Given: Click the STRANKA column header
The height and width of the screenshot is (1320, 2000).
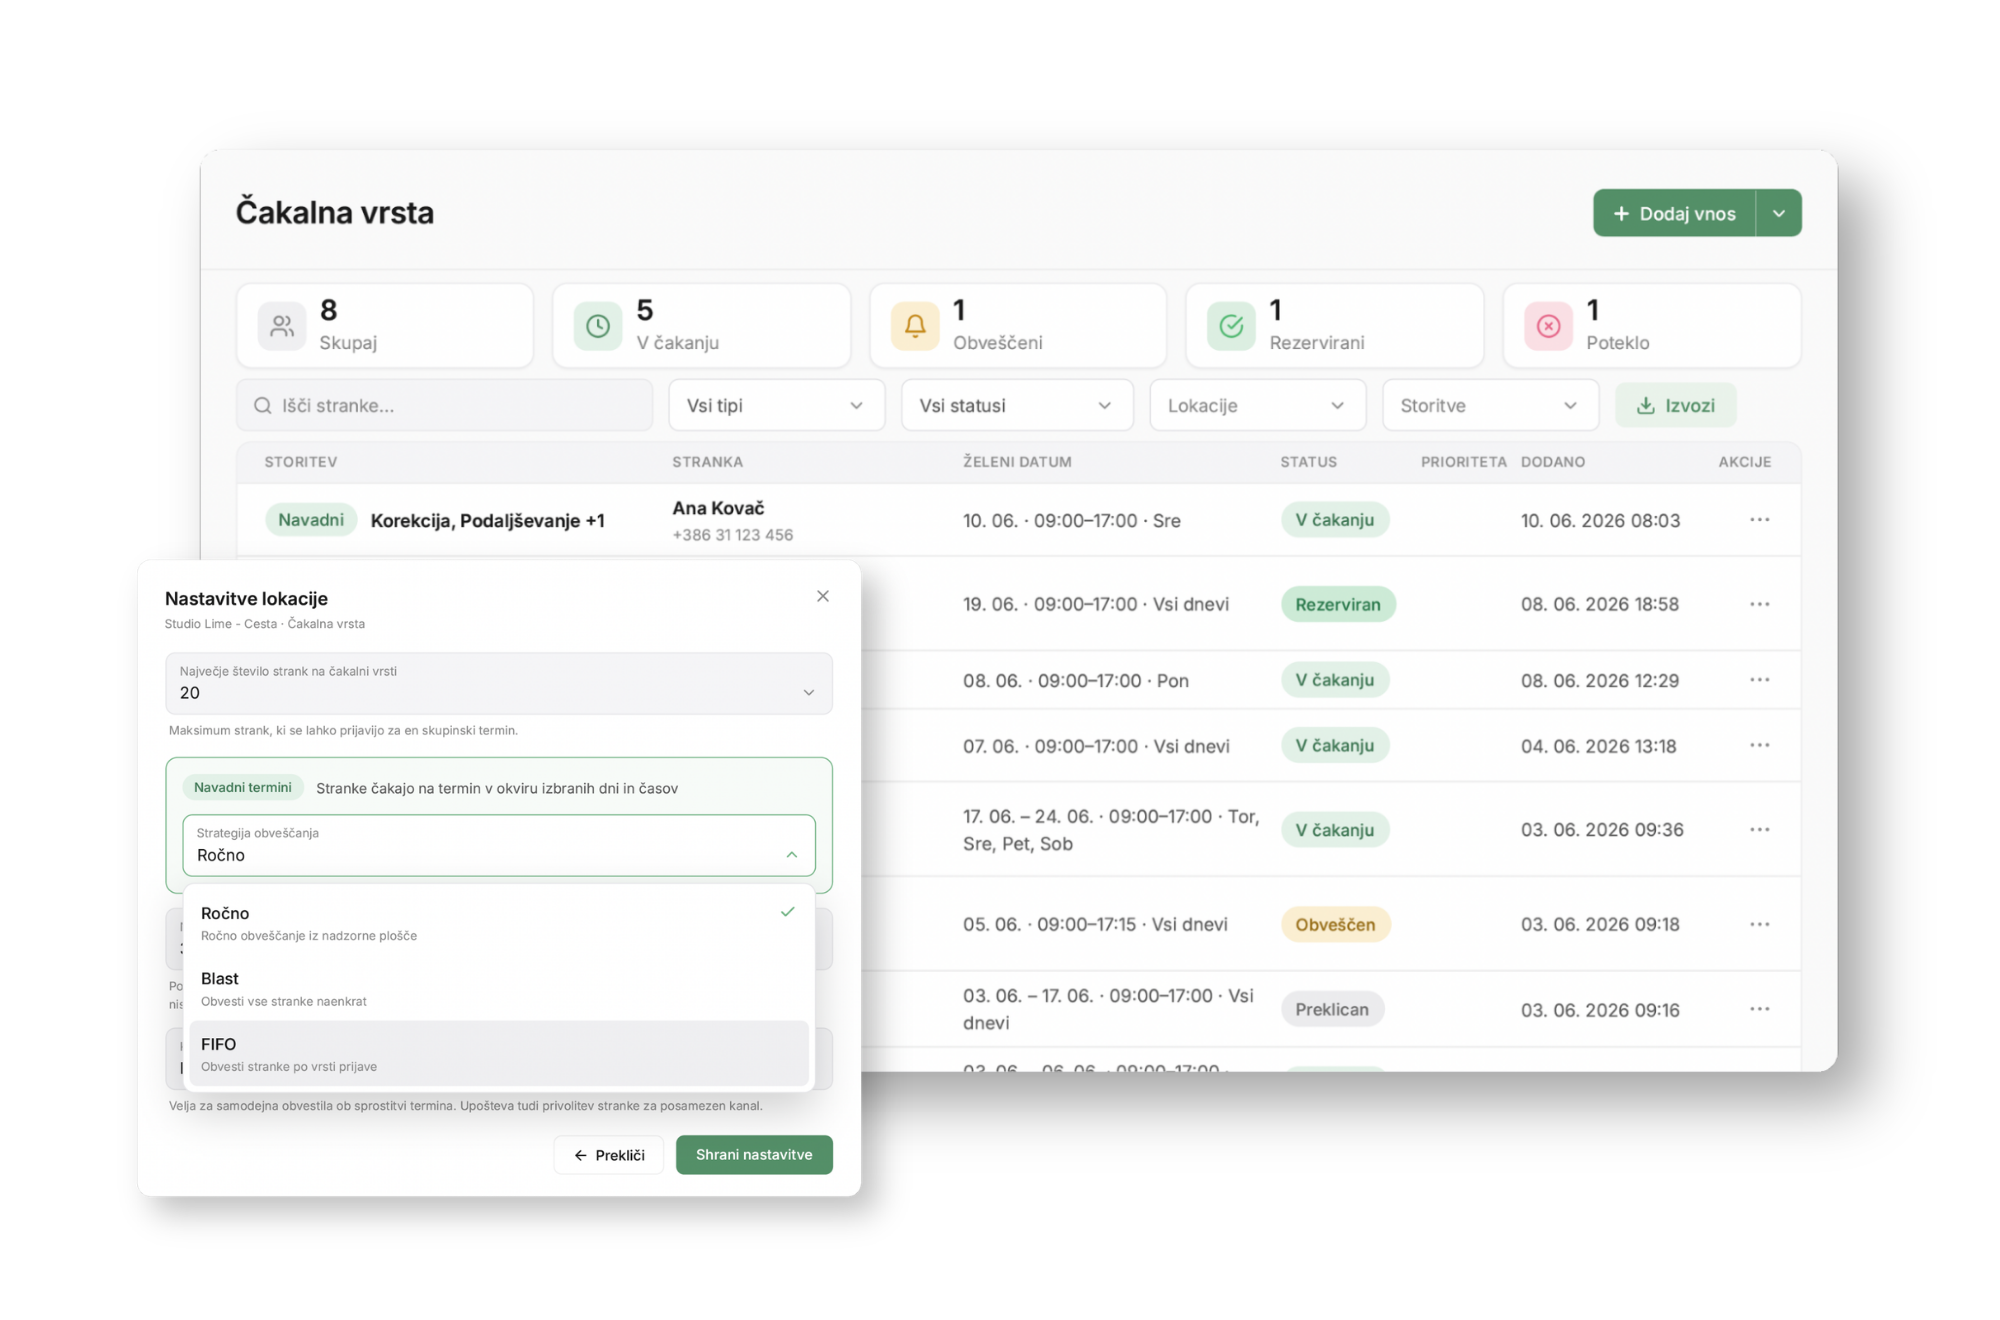Looking at the screenshot, I should 707,462.
